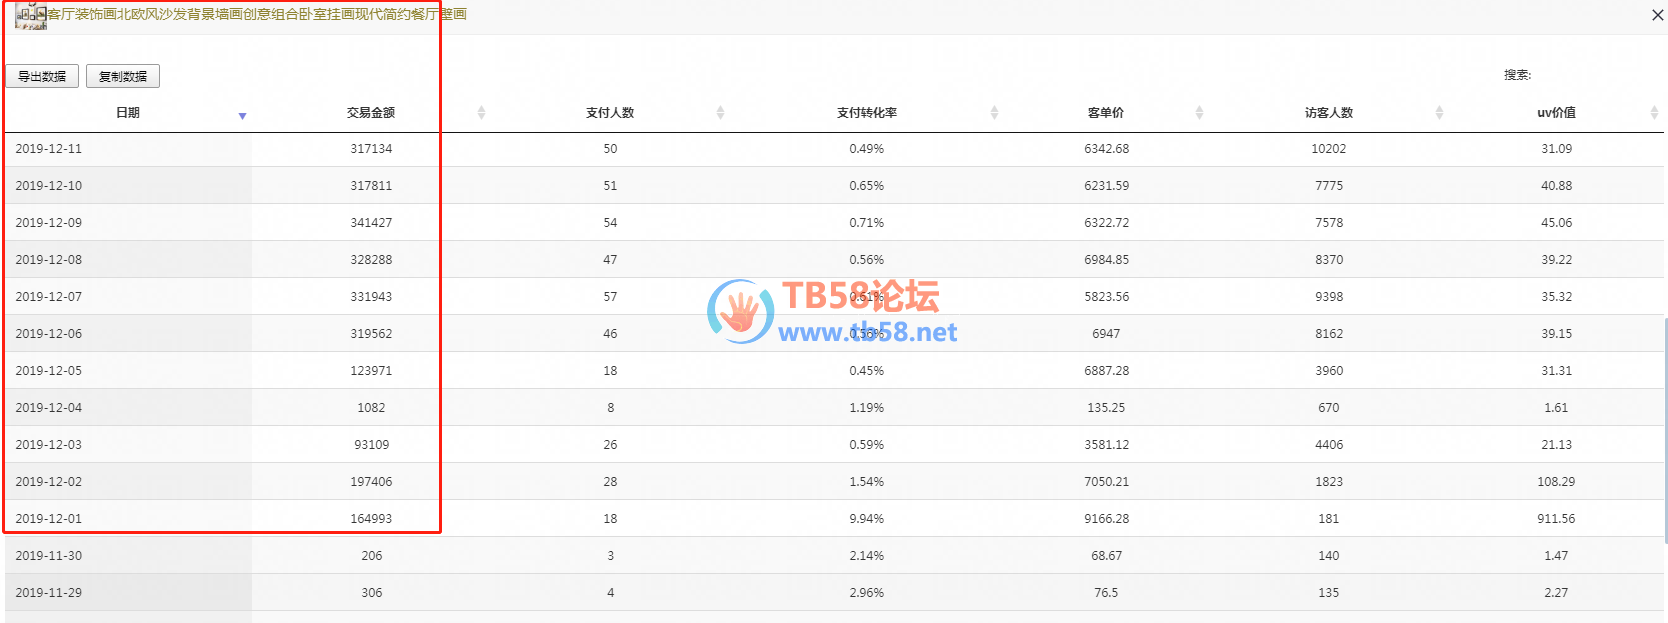This screenshot has width=1668, height=623.
Task: Click the 支付人数 column sort icon
Action: click(x=720, y=113)
